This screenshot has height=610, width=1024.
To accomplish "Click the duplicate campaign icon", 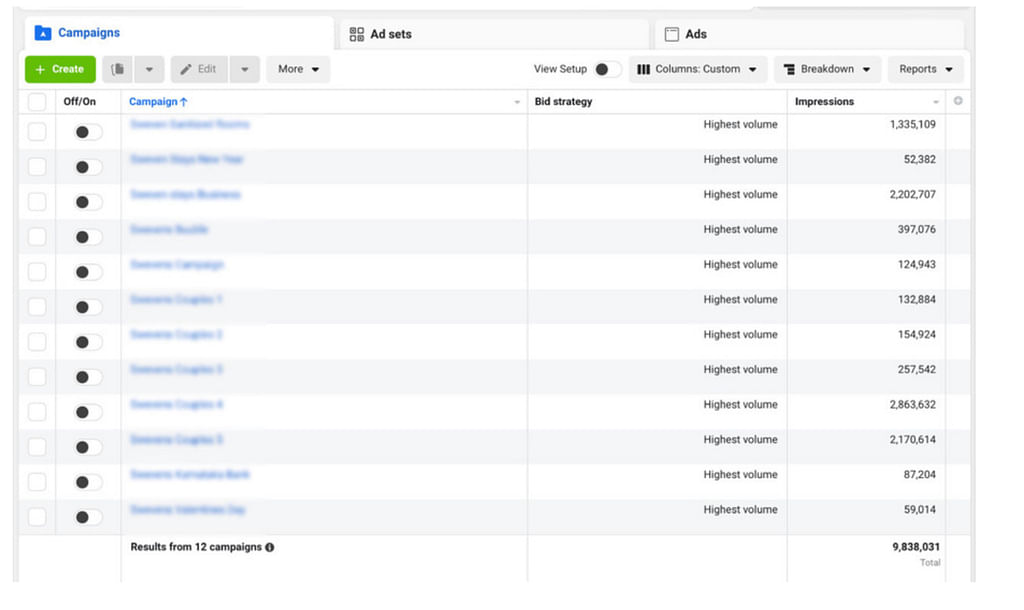I will [x=118, y=69].
